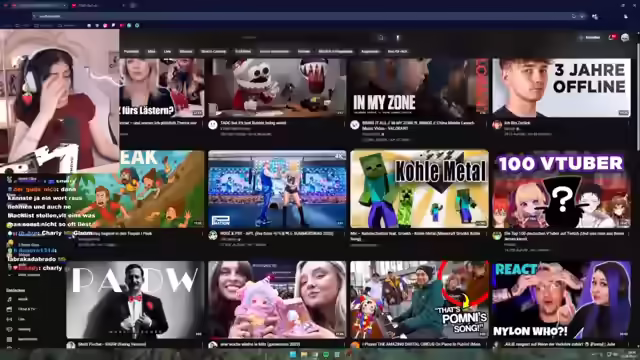Open the 'fürs Lästern?' video thumbnail
Viewport: 640px width, 360px height.
coord(162,87)
